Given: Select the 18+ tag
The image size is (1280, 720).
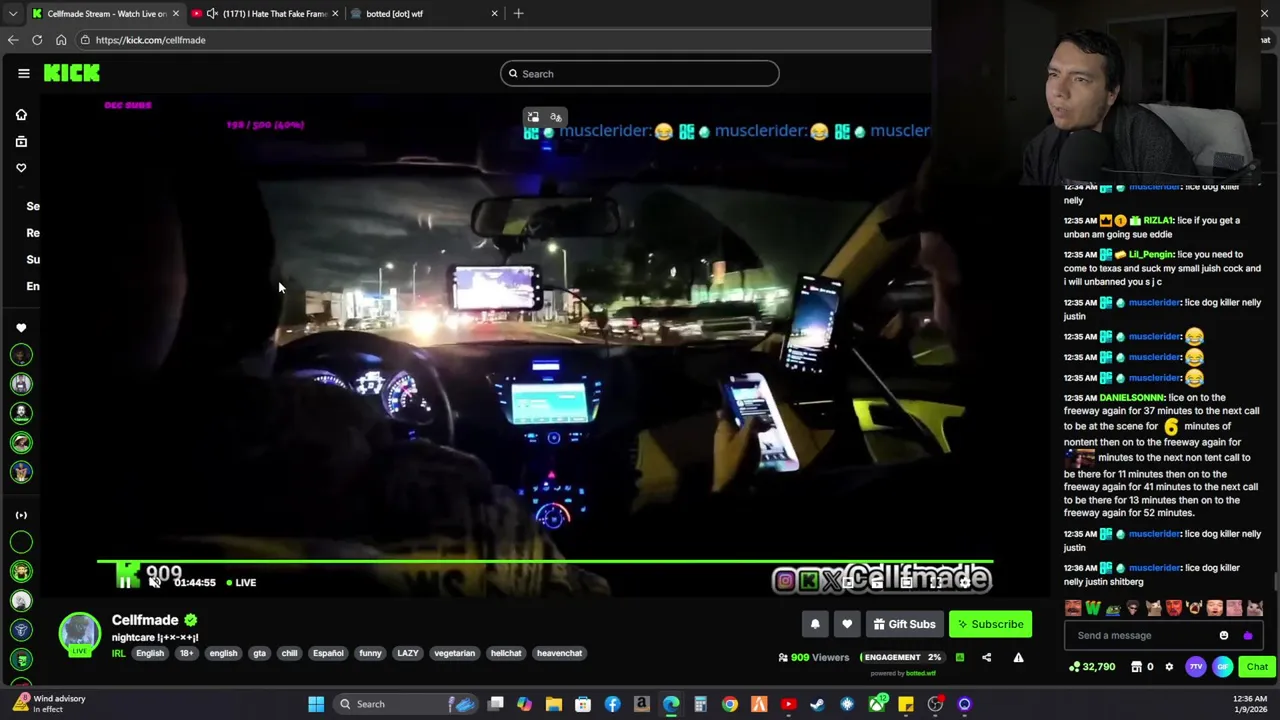Looking at the screenshot, I should [186, 653].
